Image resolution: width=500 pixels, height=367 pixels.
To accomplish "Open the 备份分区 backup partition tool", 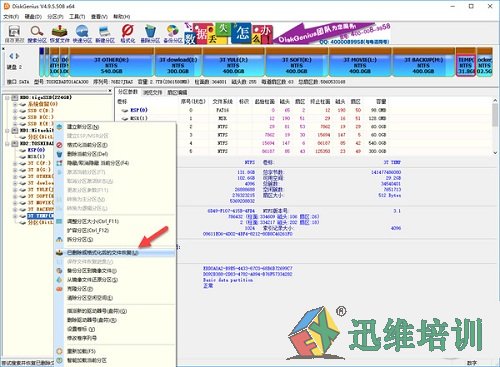I will click(173, 34).
